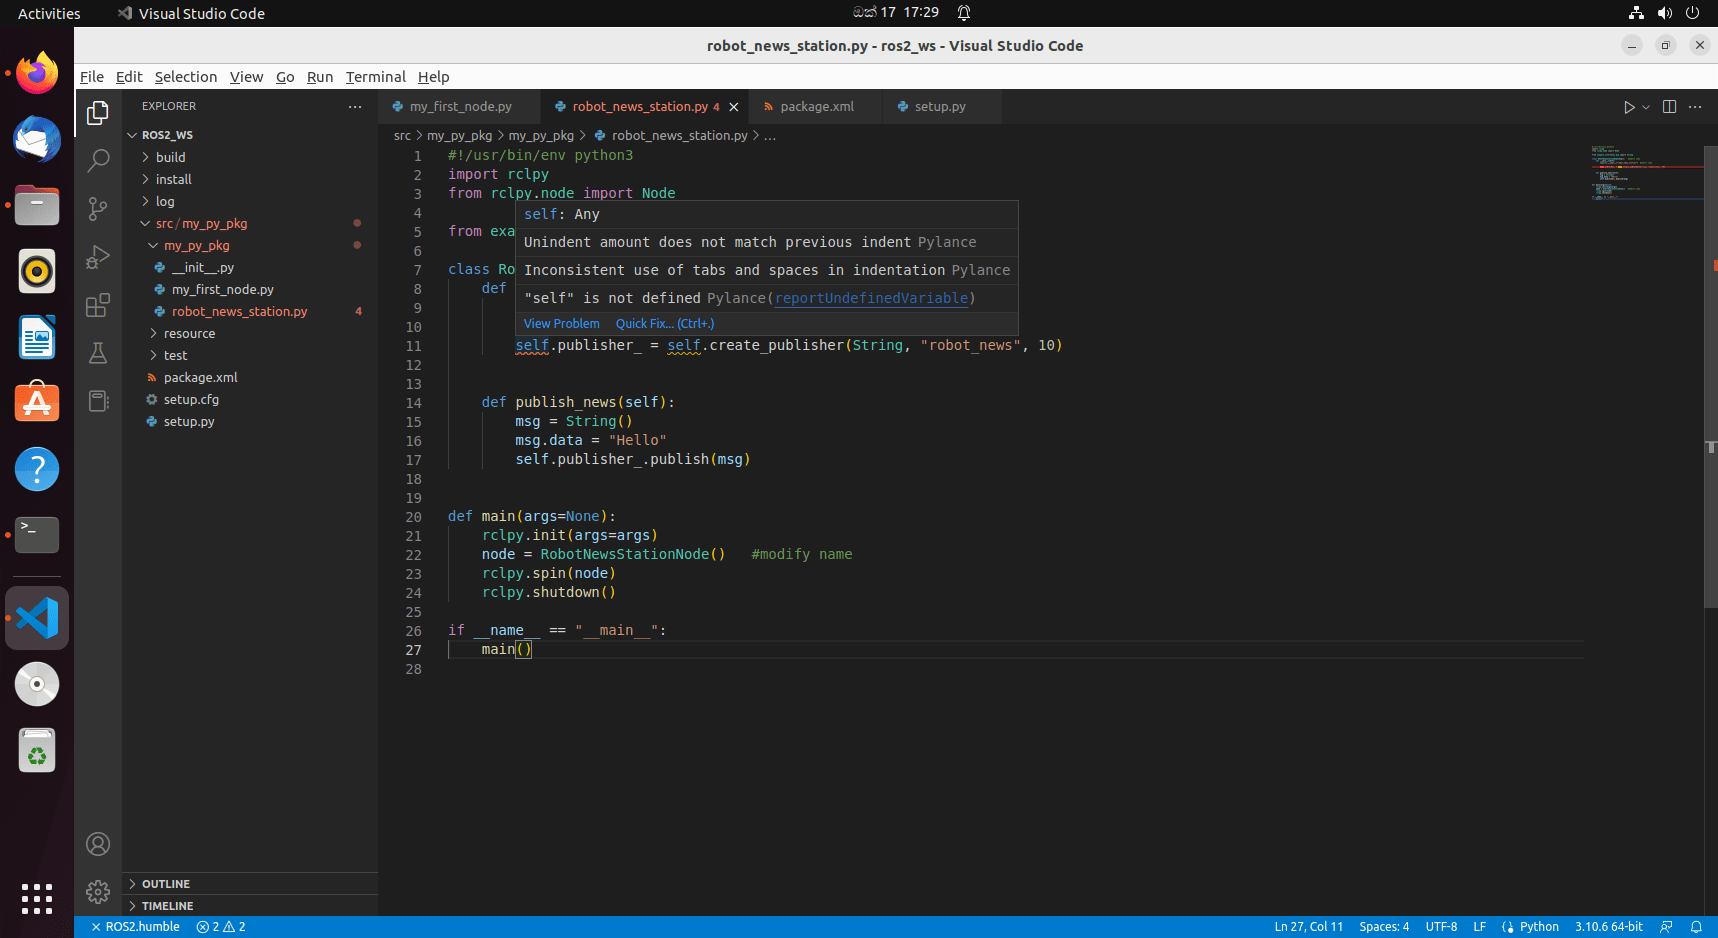Open the Terminal menu
The image size is (1718, 938).
[x=376, y=77]
